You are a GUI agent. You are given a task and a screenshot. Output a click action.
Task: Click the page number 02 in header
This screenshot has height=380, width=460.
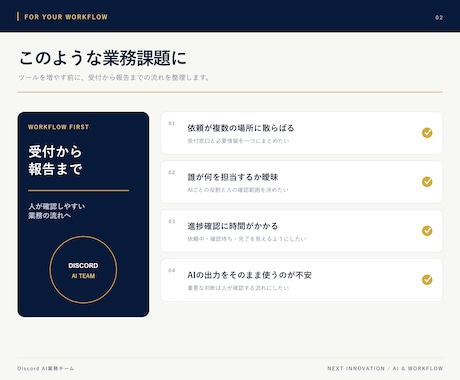coord(439,18)
